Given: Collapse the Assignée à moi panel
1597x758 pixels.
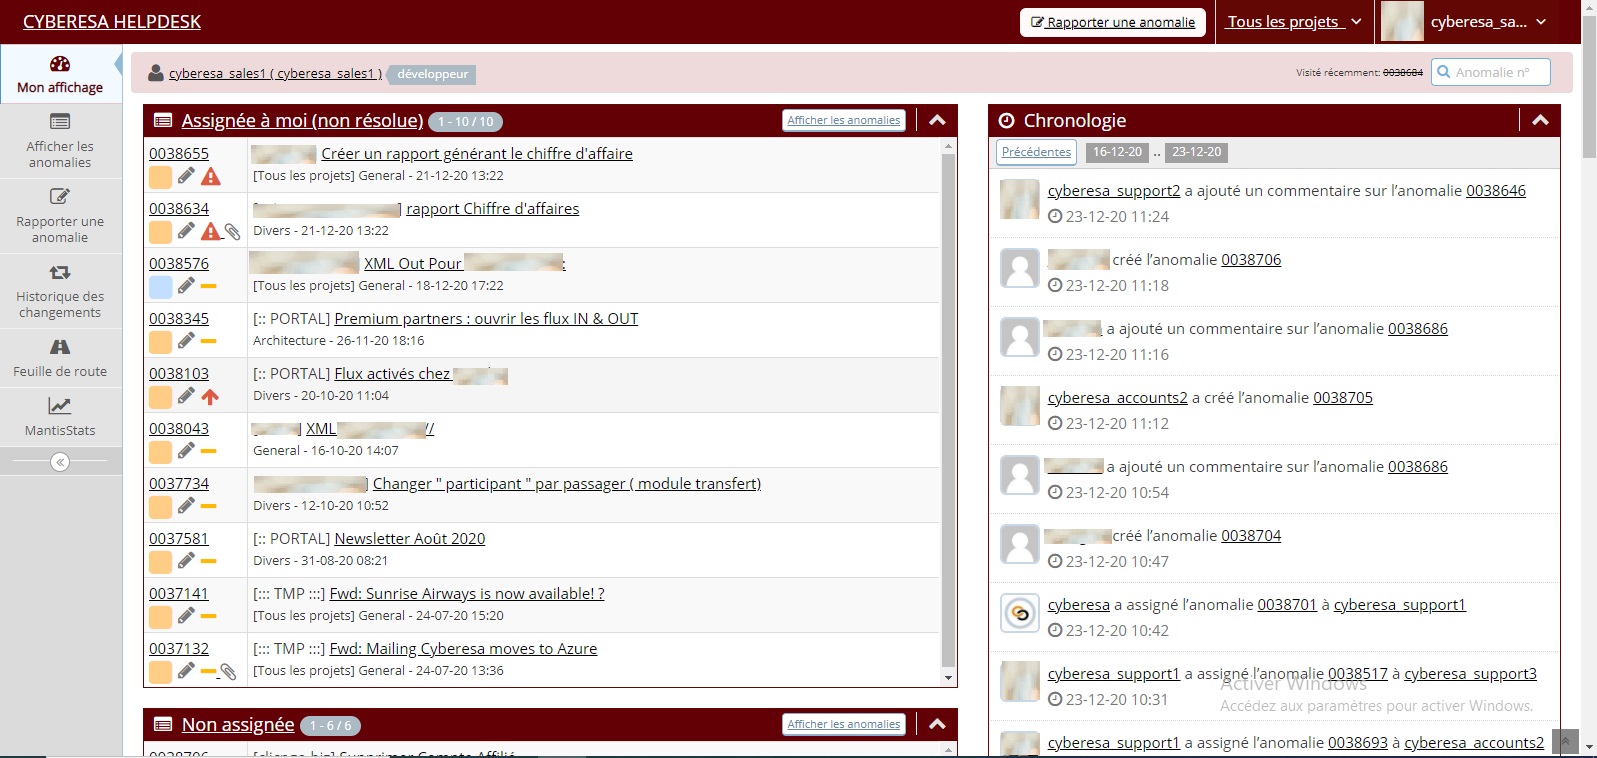Looking at the screenshot, I should 937,120.
